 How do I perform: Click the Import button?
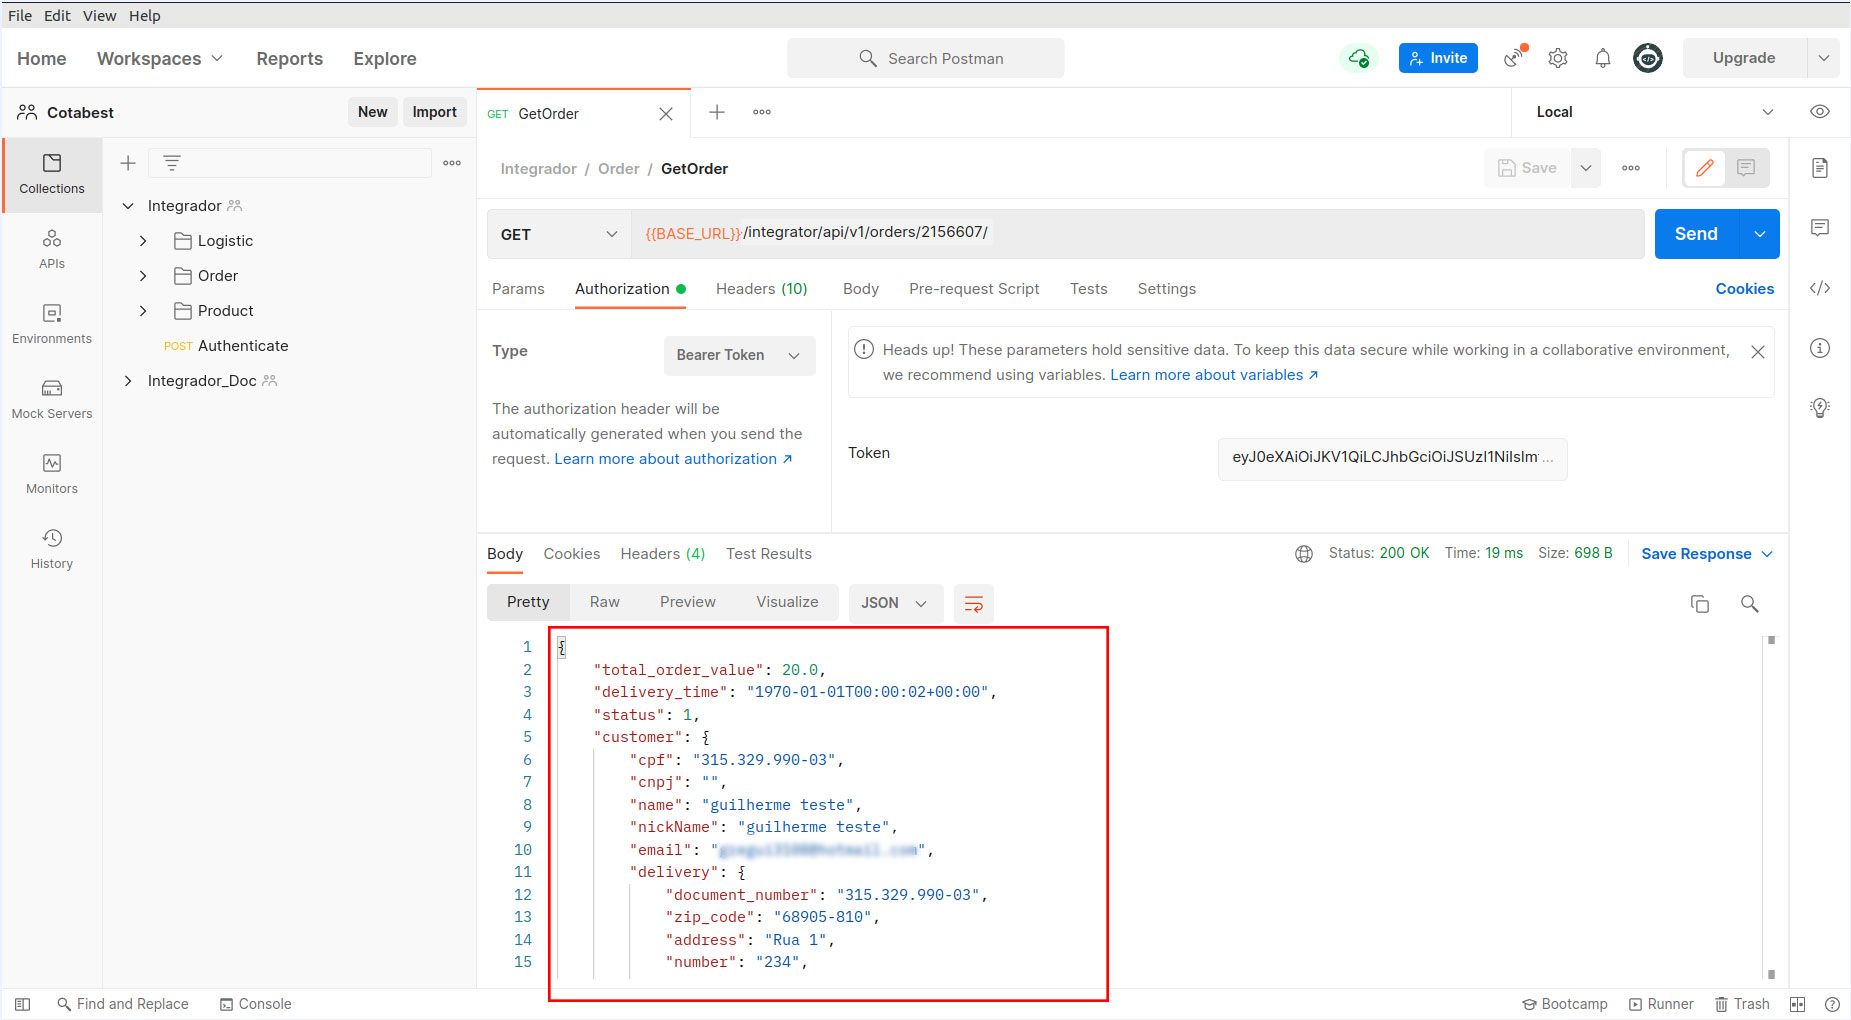coord(434,112)
